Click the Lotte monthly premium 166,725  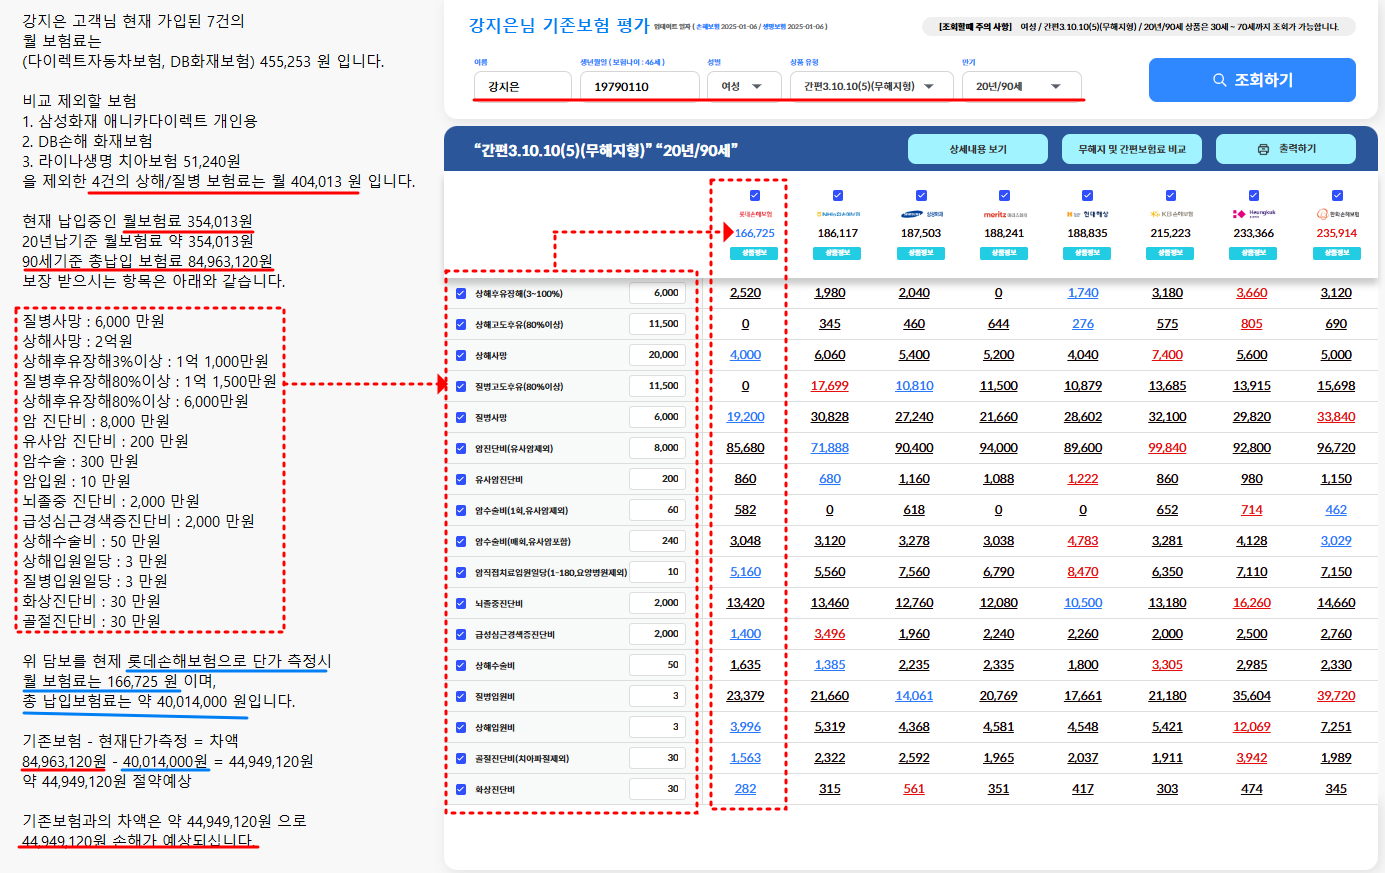click(755, 233)
